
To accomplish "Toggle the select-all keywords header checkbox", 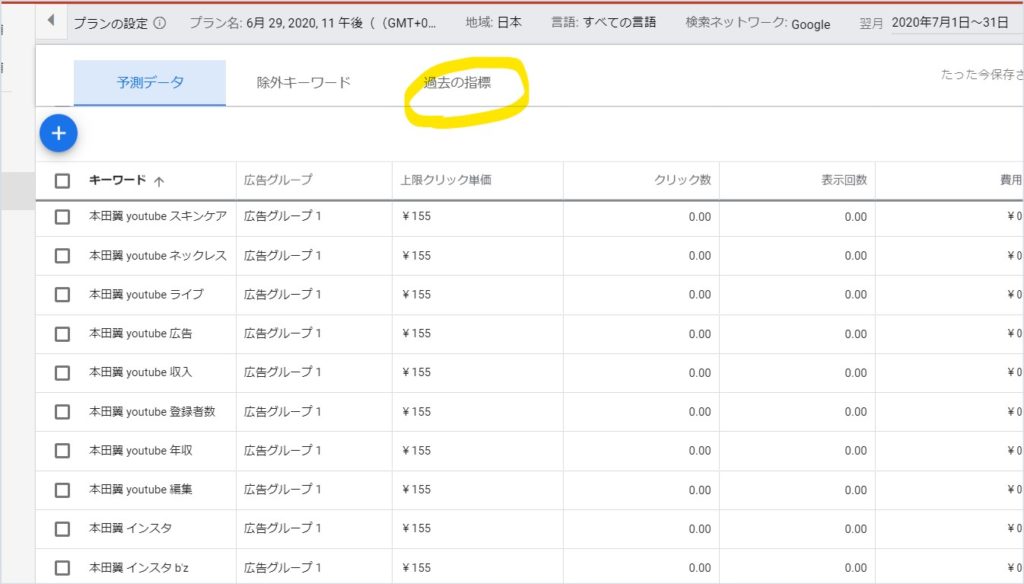I will click(63, 181).
